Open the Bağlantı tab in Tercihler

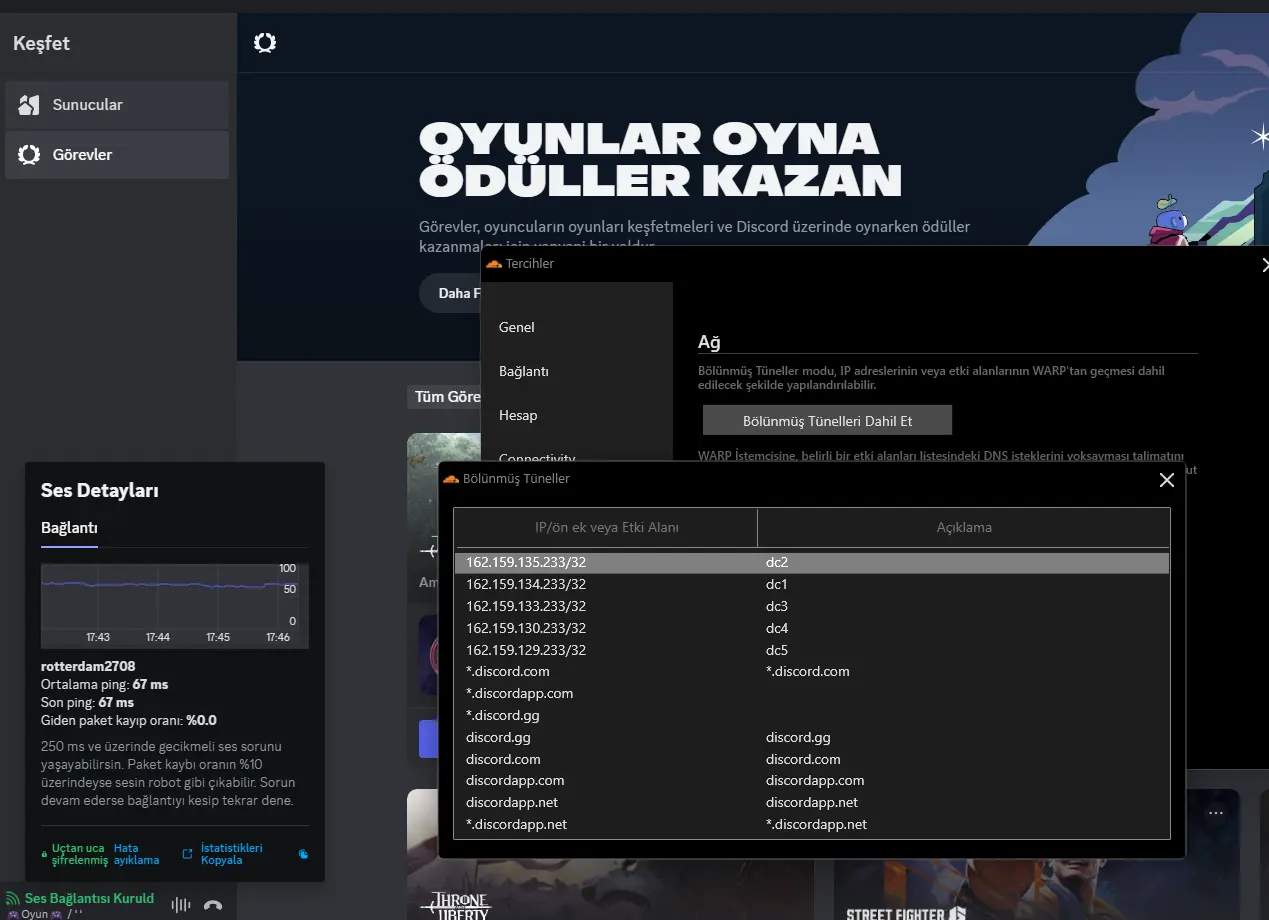(x=524, y=371)
